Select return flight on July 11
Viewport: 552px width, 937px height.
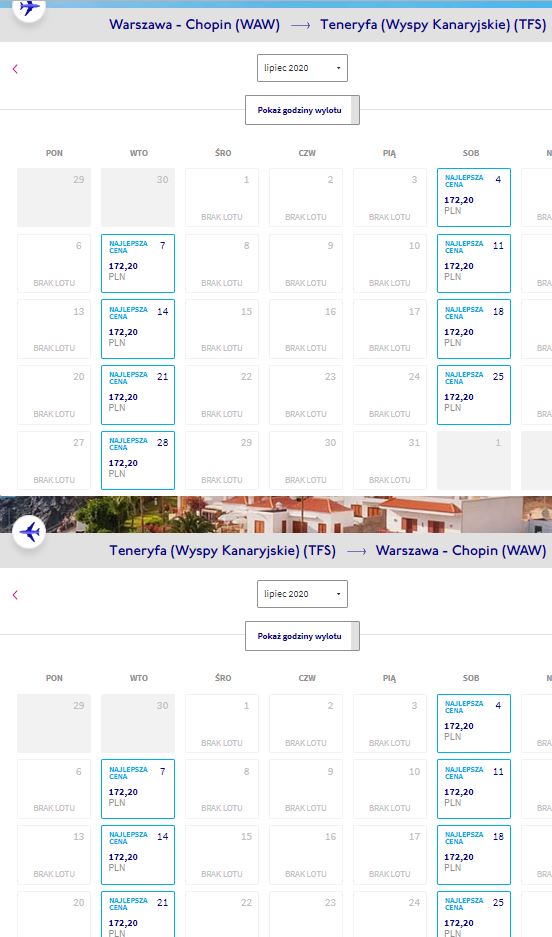[474, 789]
